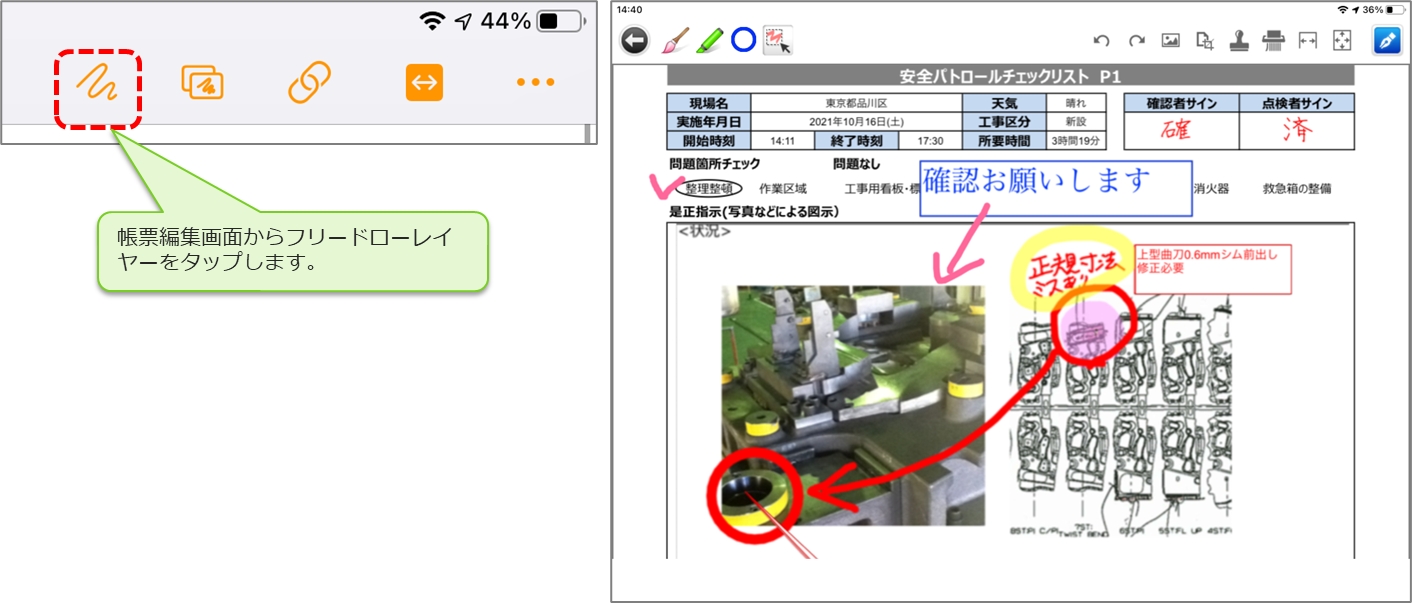Tap the crop-and-copy page icon
Viewport: 1412px width, 603px height.
[1206, 41]
